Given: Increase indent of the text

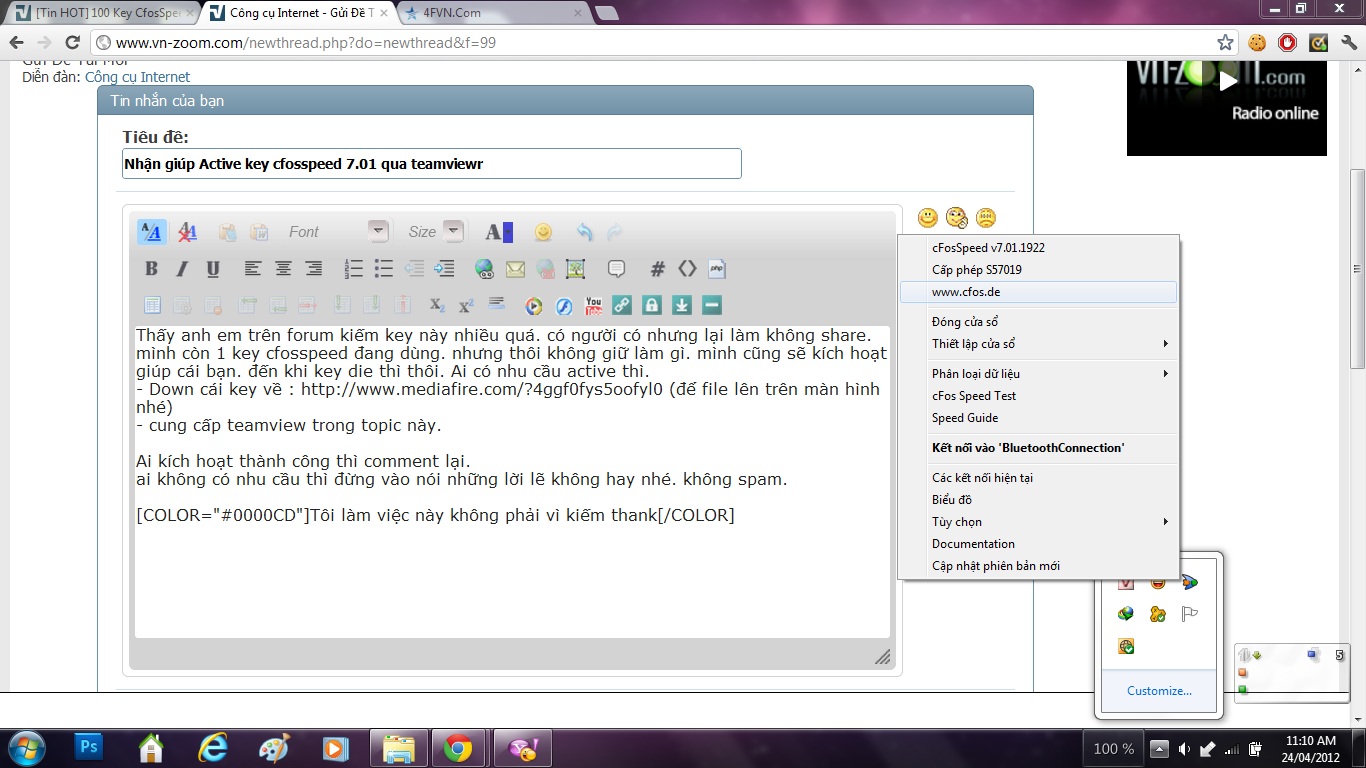Looking at the screenshot, I should point(445,269).
